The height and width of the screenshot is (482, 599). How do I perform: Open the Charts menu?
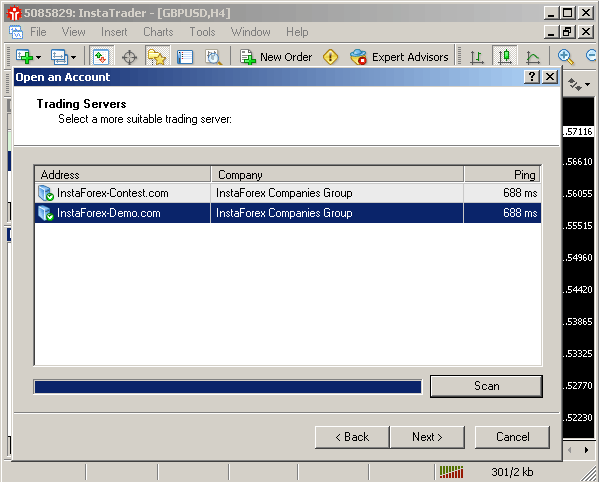[158, 32]
